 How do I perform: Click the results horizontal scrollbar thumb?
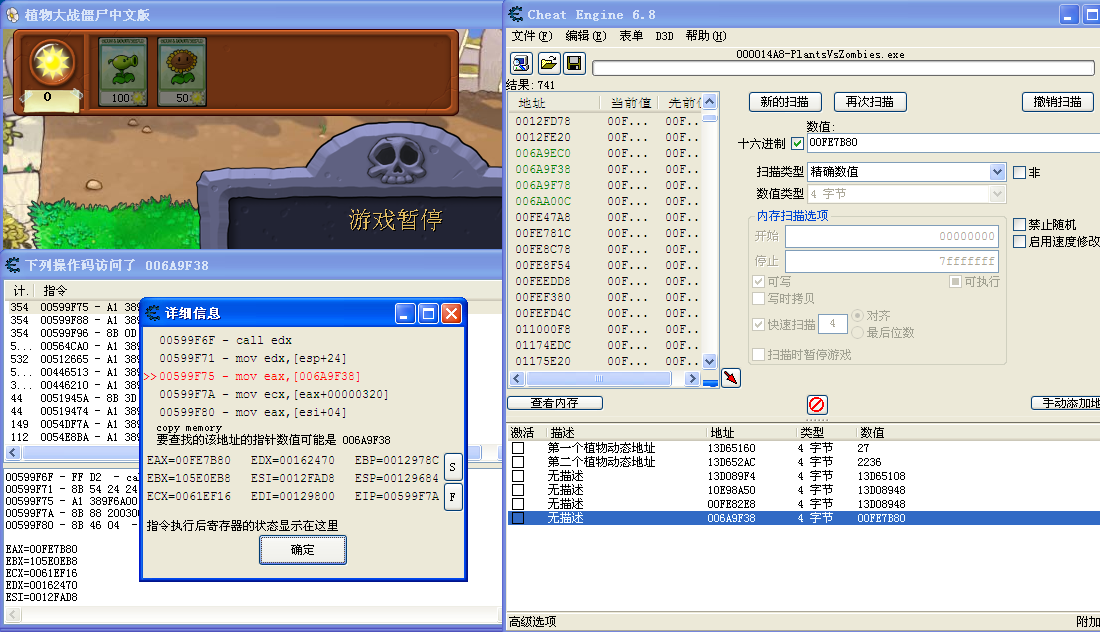point(598,379)
